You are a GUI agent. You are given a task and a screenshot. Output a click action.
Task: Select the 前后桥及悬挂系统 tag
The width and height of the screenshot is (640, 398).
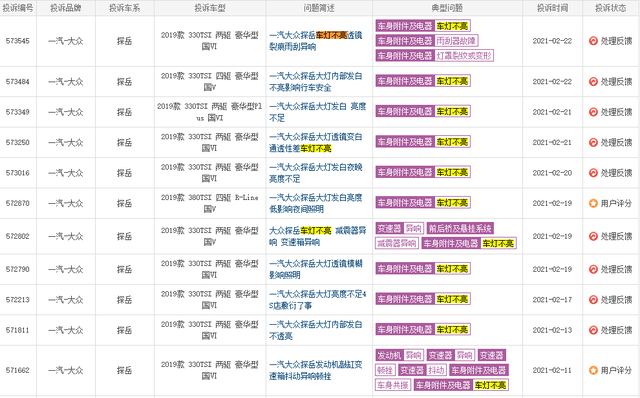(460, 228)
